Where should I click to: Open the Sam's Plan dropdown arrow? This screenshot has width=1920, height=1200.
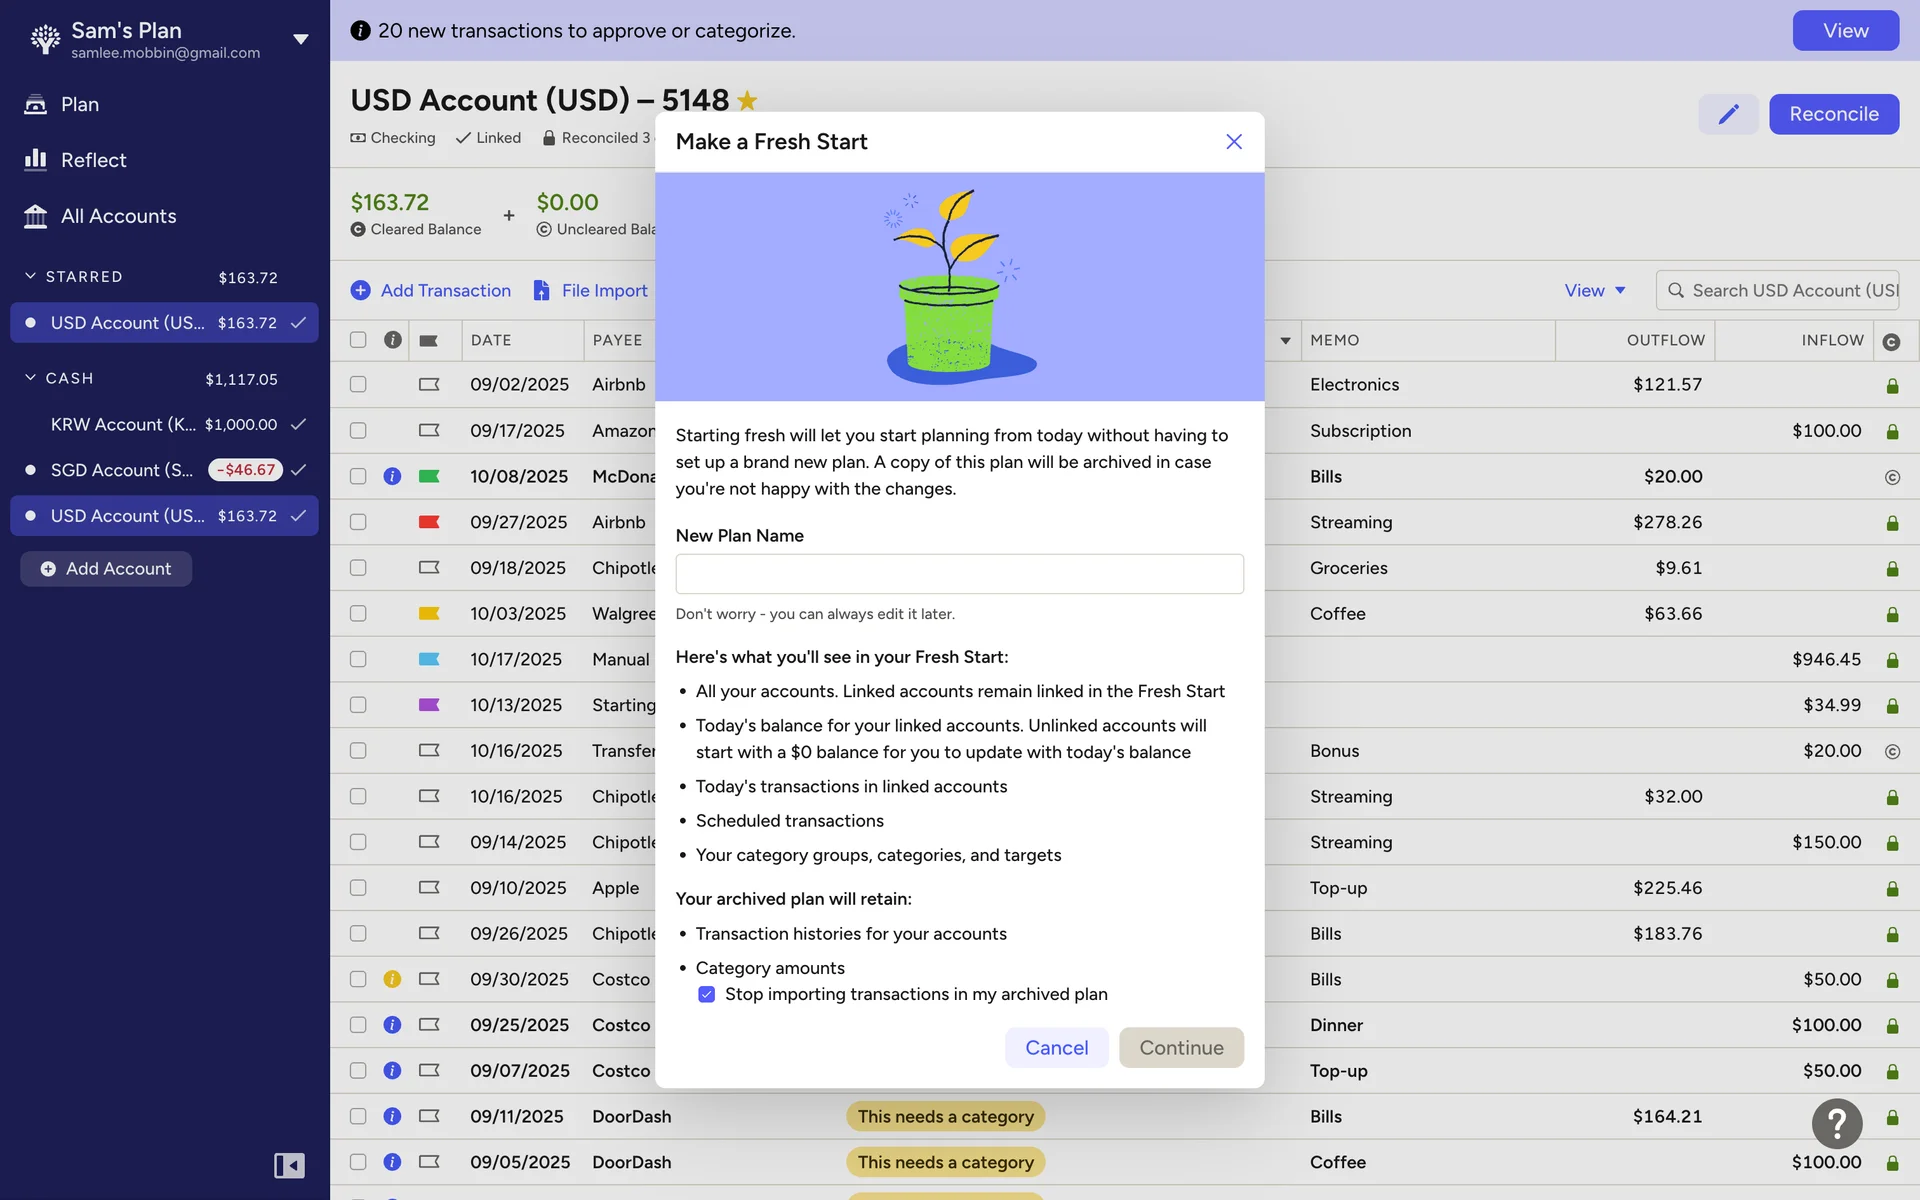click(x=300, y=39)
